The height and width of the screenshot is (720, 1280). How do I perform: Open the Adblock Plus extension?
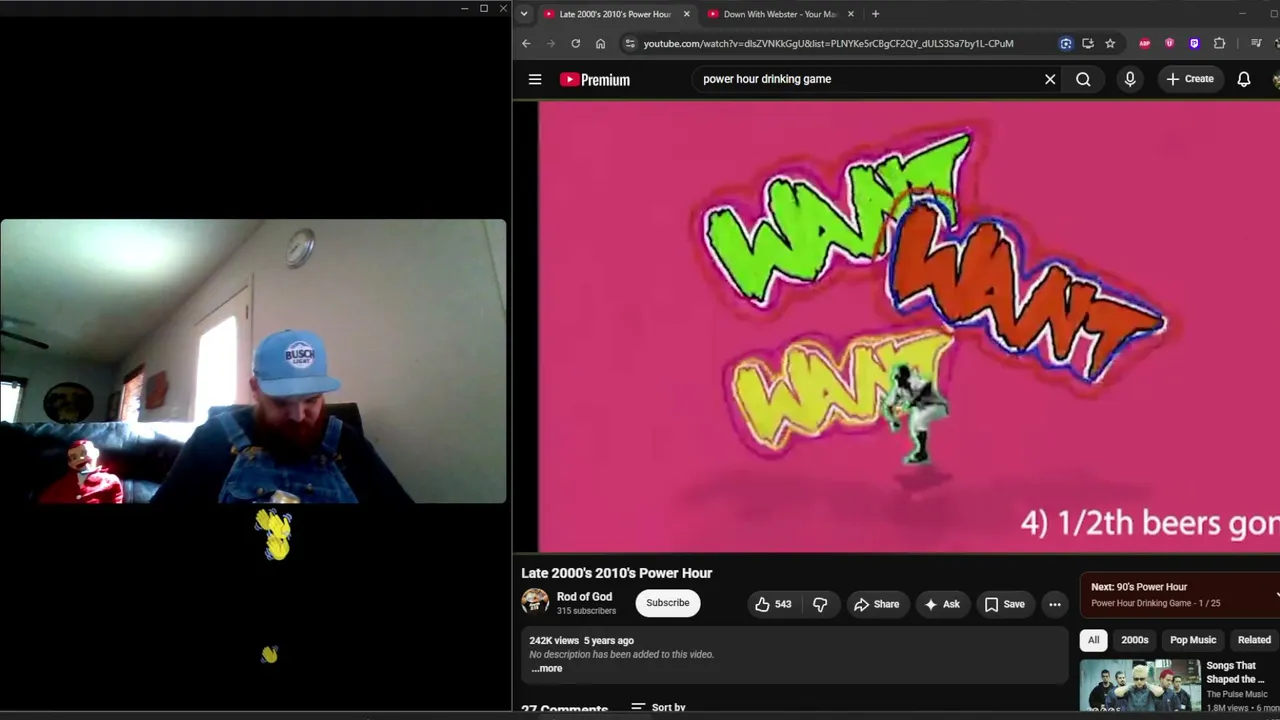click(x=1145, y=43)
